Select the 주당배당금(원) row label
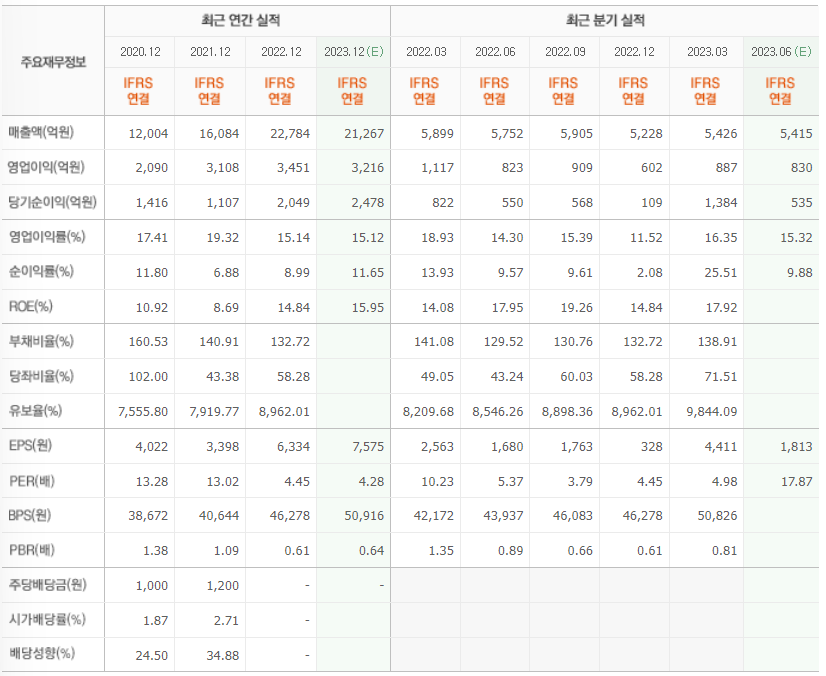Screen dimensions: 826x676 tap(47, 584)
